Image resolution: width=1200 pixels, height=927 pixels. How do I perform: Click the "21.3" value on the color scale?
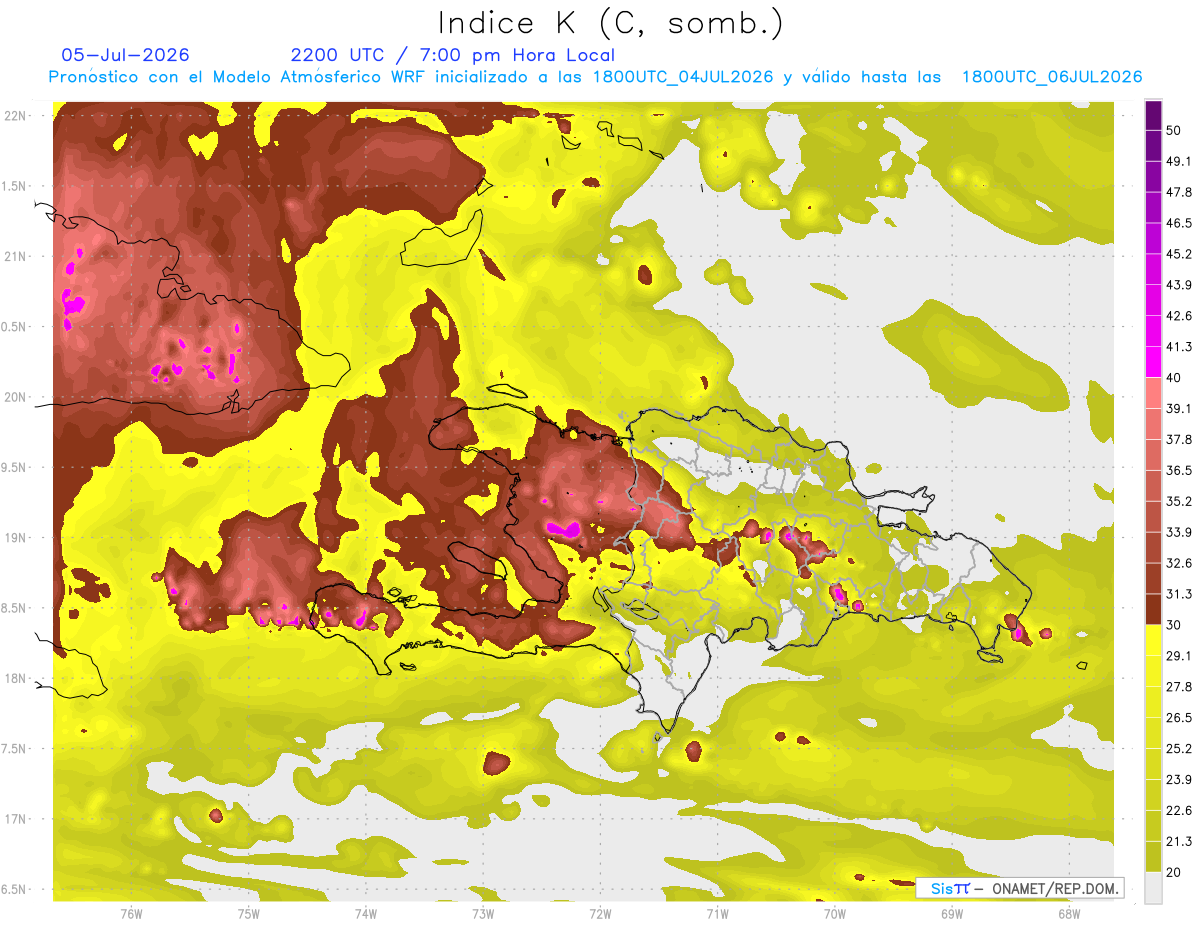click(1179, 842)
